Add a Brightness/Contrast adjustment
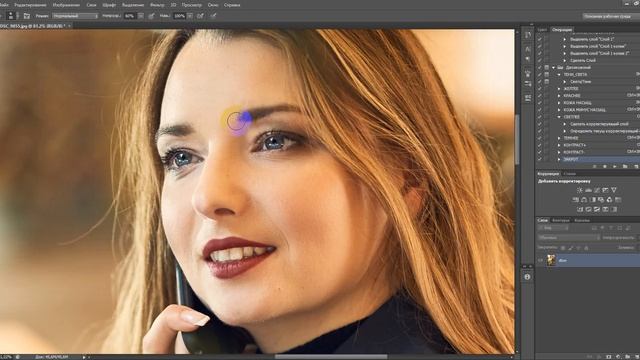The height and width of the screenshot is (360, 640). coord(580,190)
